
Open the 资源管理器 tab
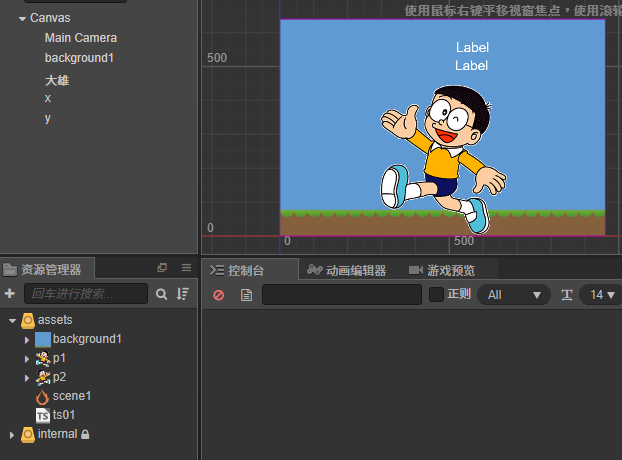point(47,270)
